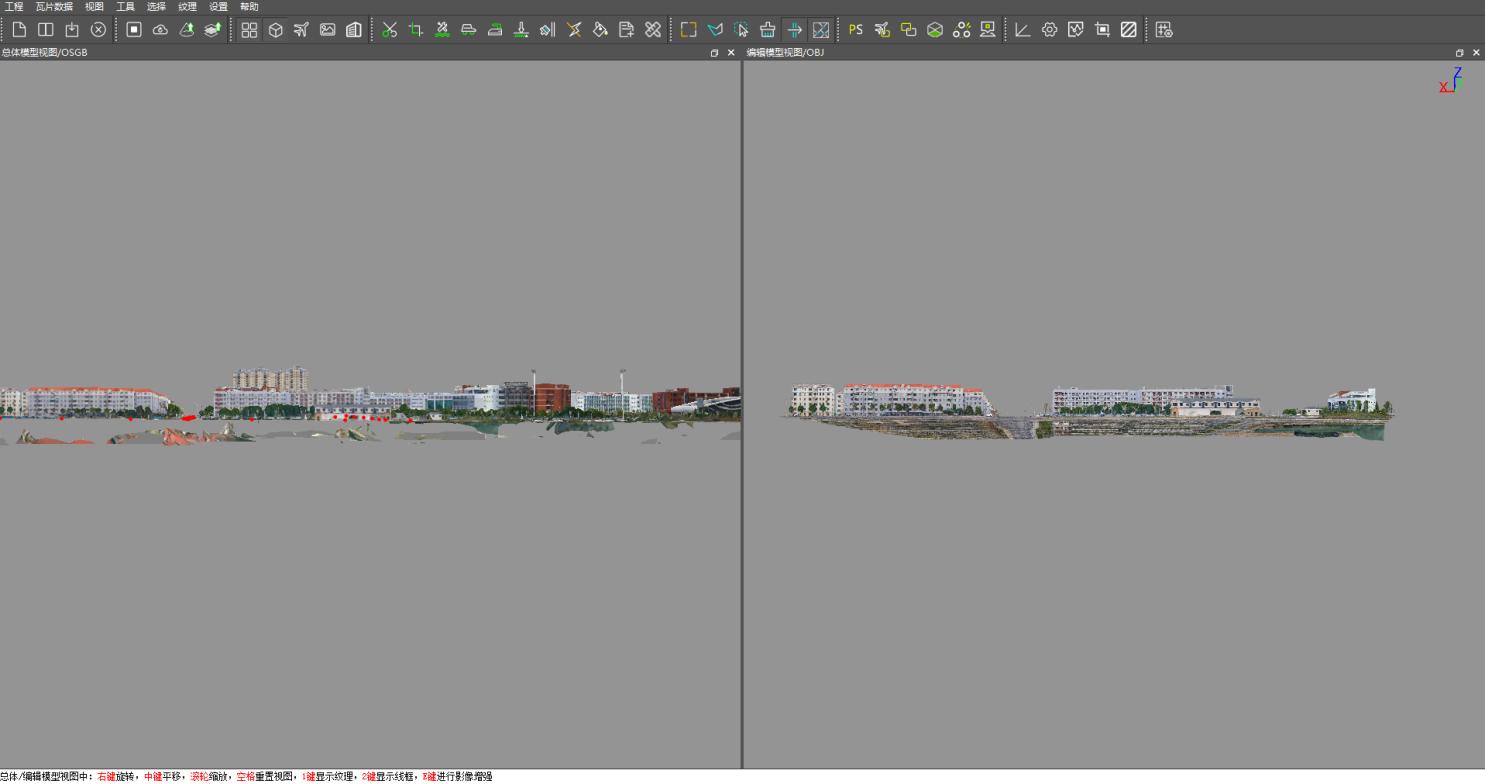Close the 总体模型视图/OSGB panel
Screen dimensions: 1485x784
click(x=731, y=53)
